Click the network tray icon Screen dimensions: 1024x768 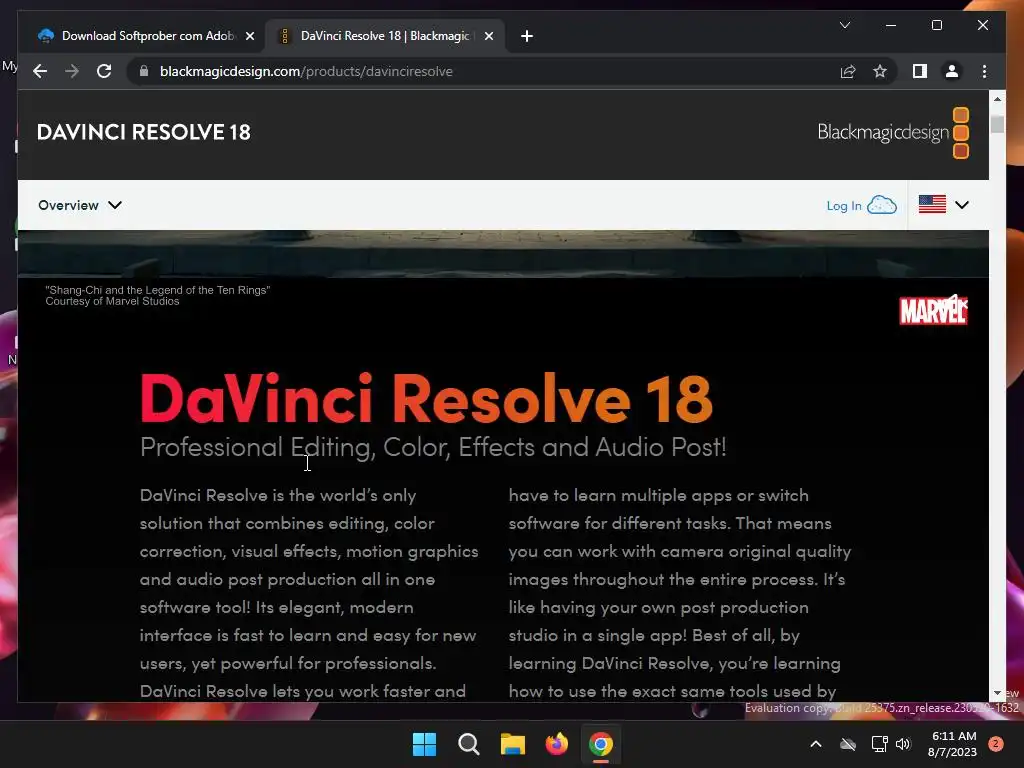click(879, 744)
